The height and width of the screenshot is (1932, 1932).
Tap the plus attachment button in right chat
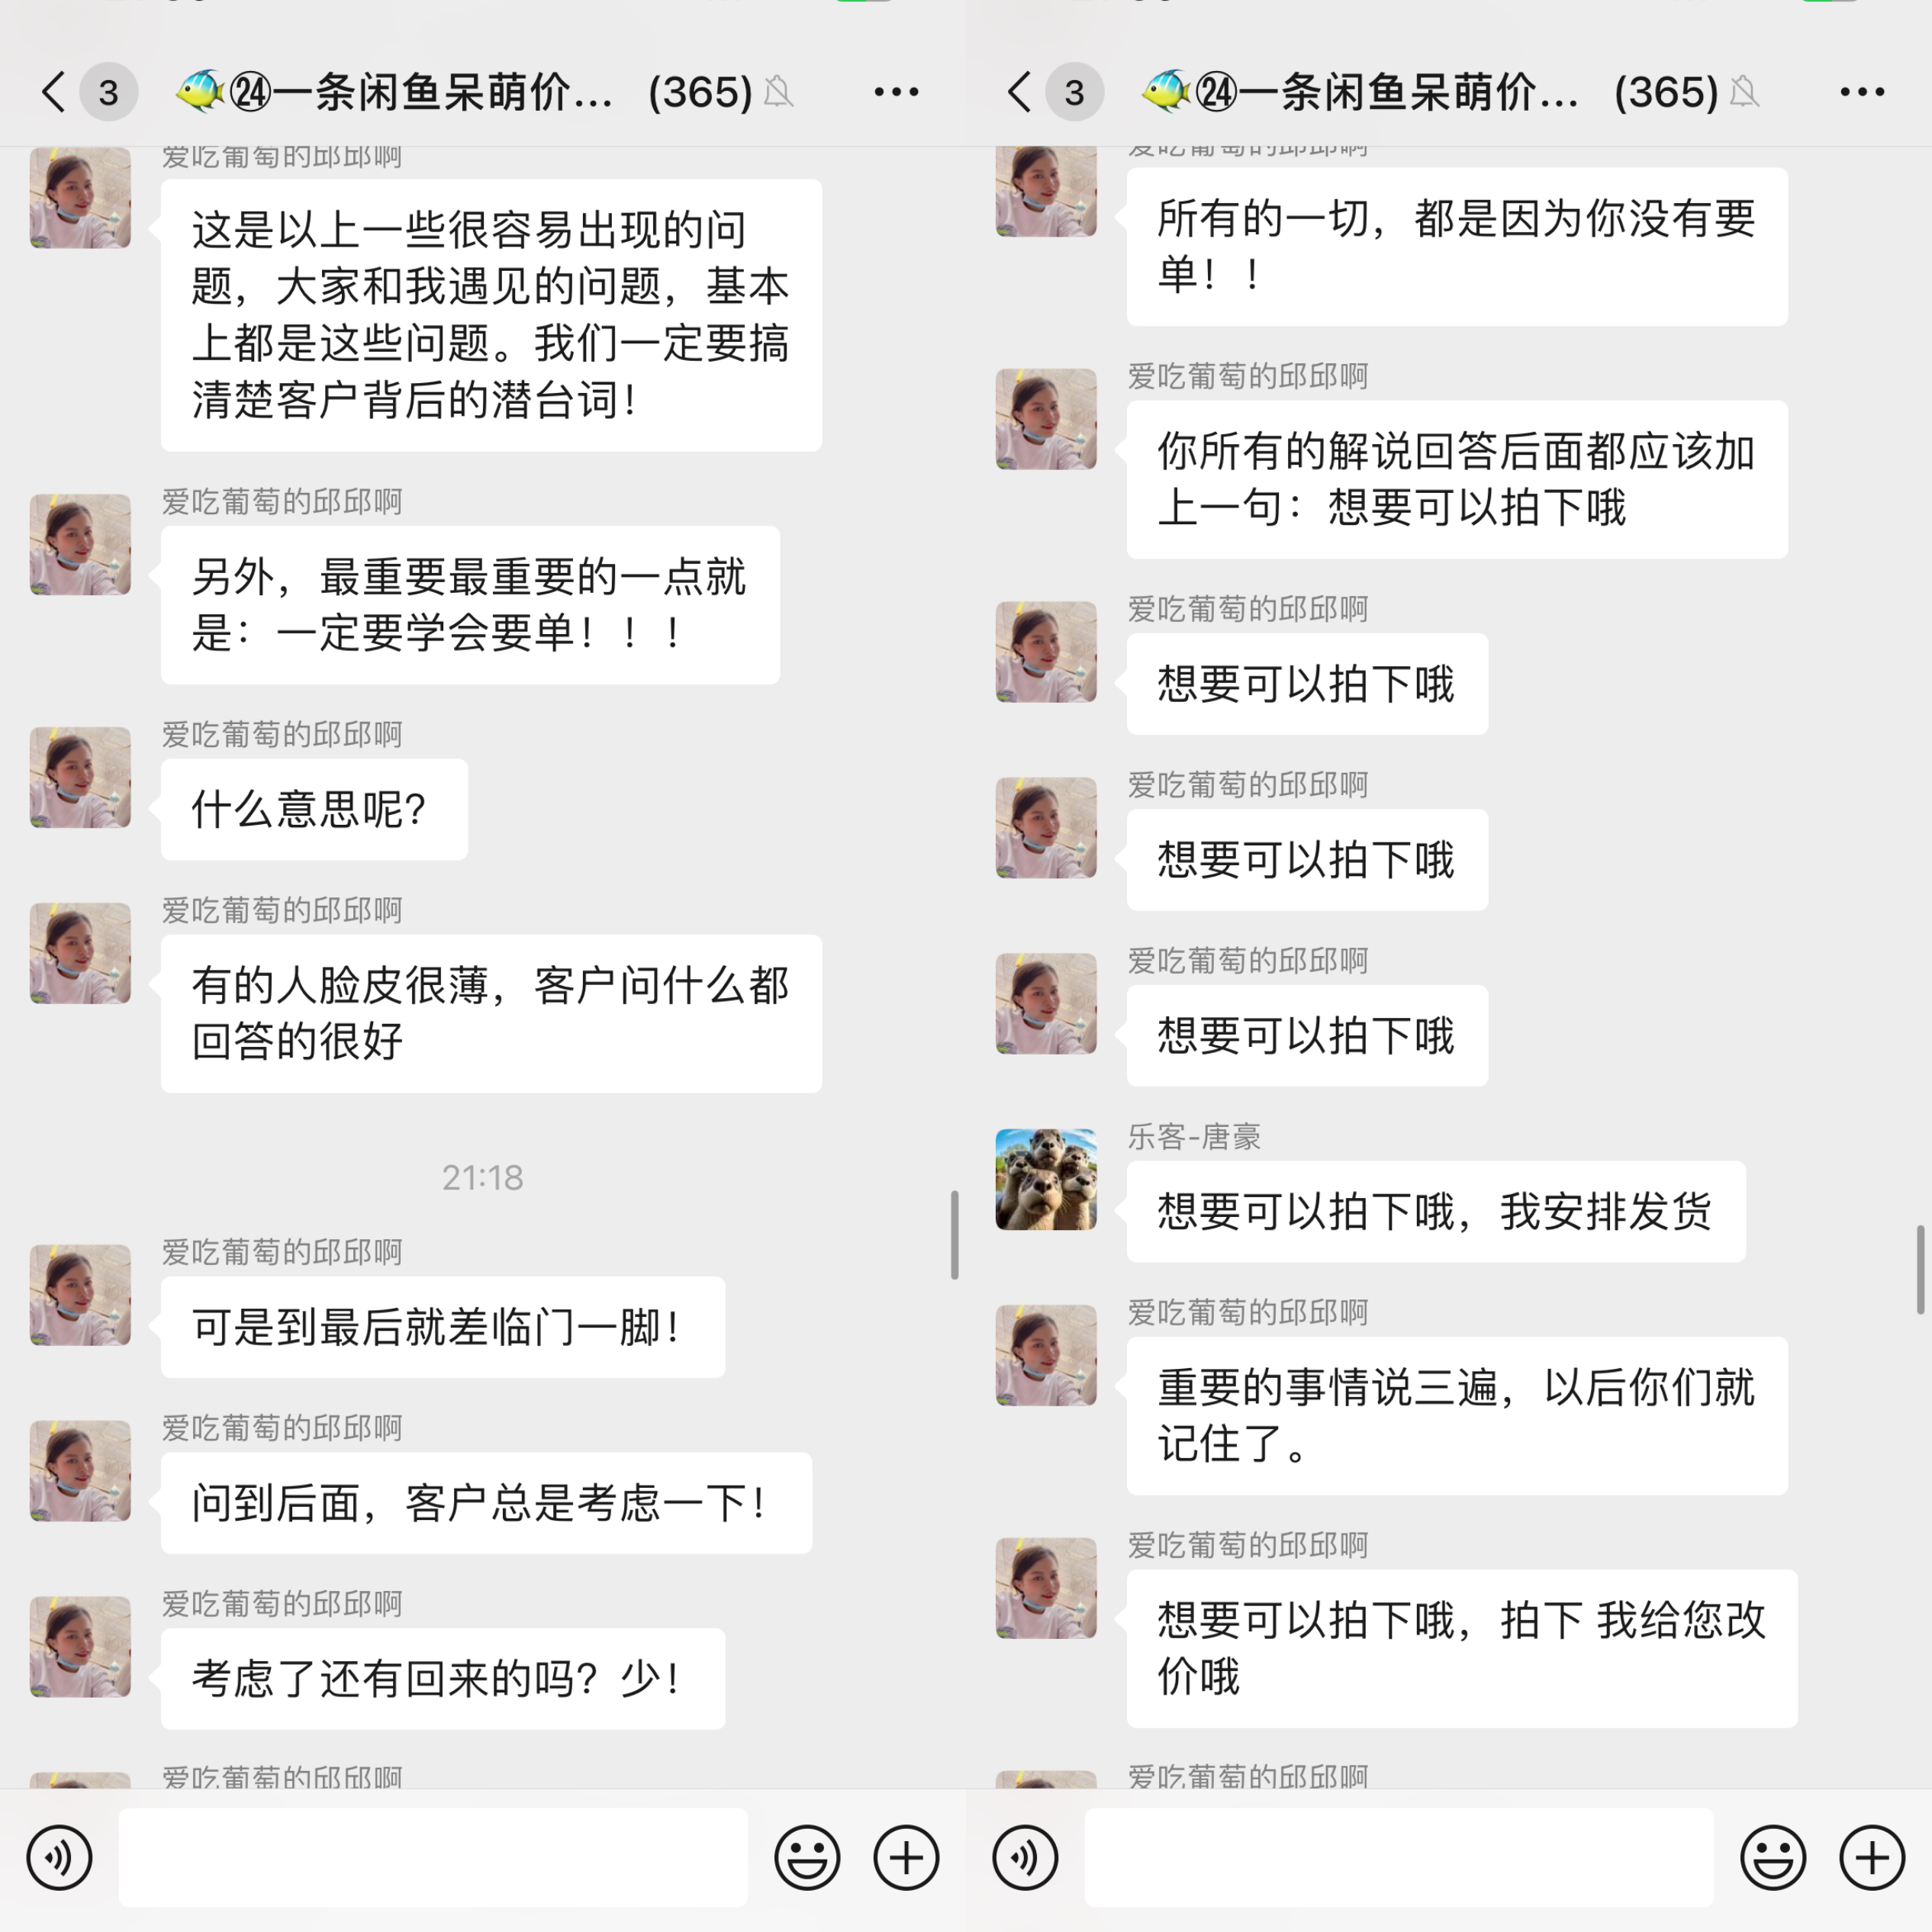(x=1872, y=1858)
